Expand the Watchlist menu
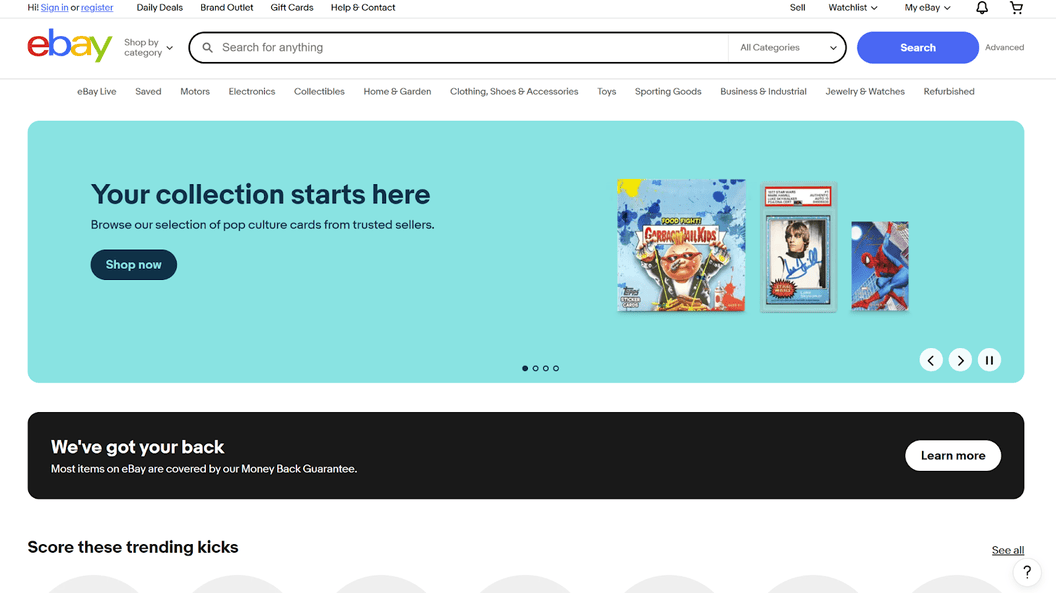Screen dimensions: 1056x593 853,8
